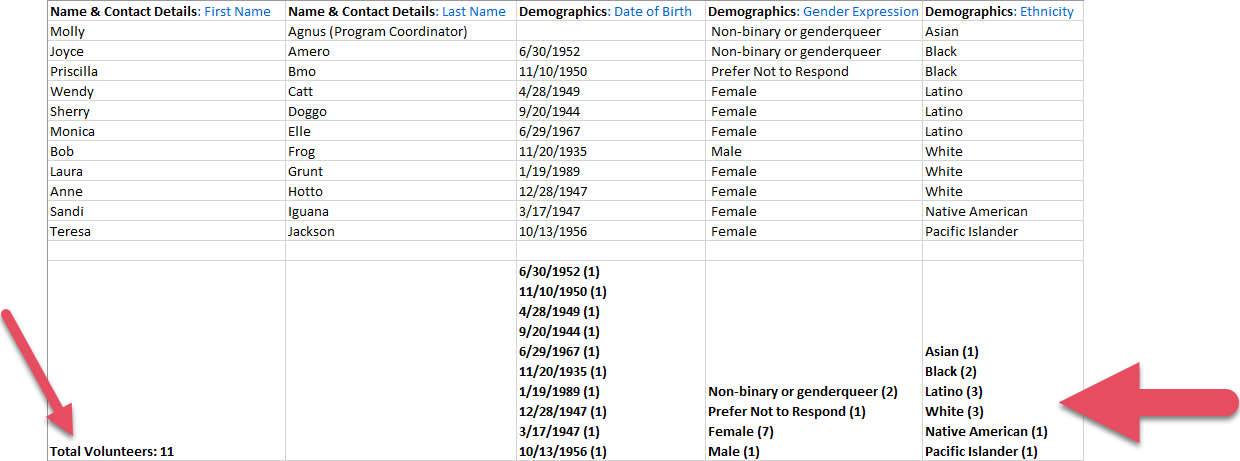Image resolution: width=1240 pixels, height=461 pixels.
Task: Click Priscilla's birth date 11/10/1950
Action: coord(611,71)
